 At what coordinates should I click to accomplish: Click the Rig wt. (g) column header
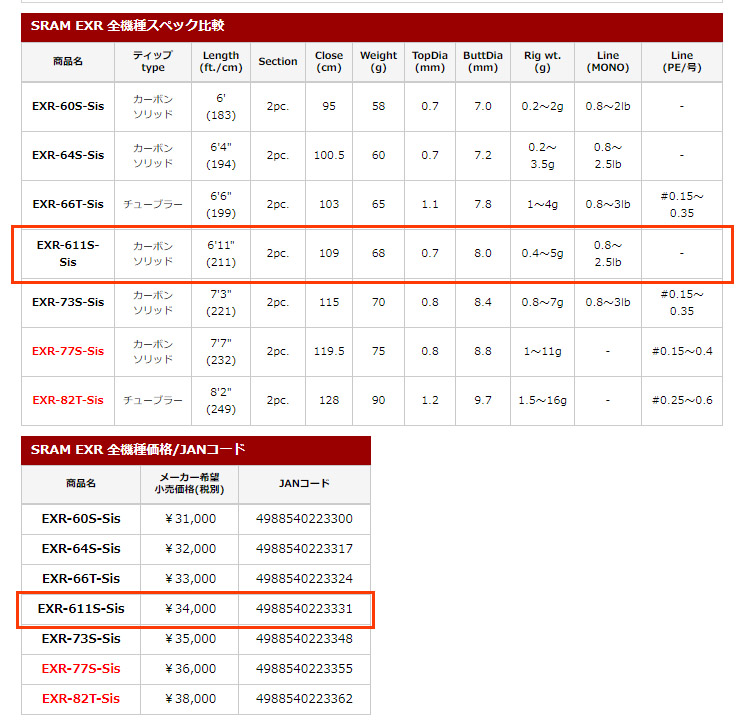click(542, 61)
